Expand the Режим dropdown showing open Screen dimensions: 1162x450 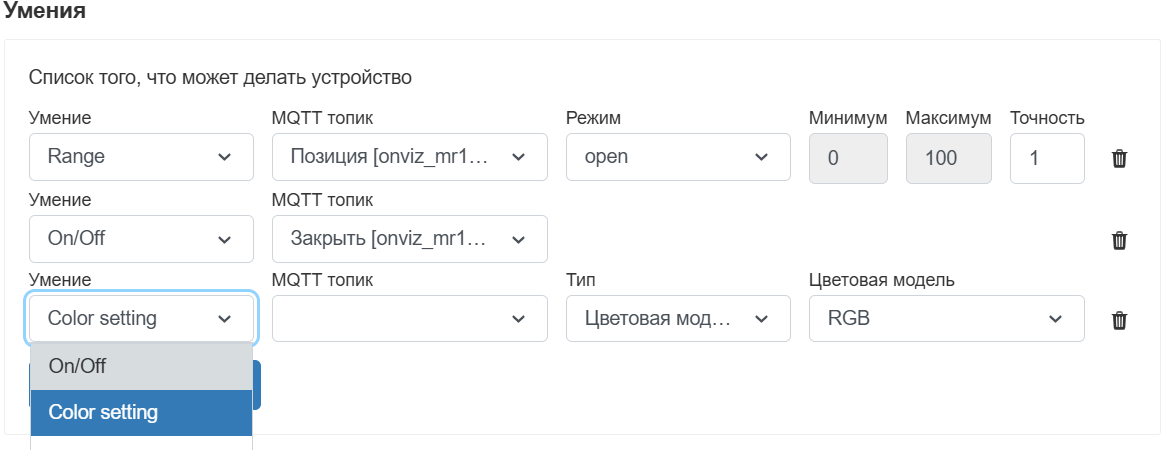pyautogui.click(x=677, y=157)
